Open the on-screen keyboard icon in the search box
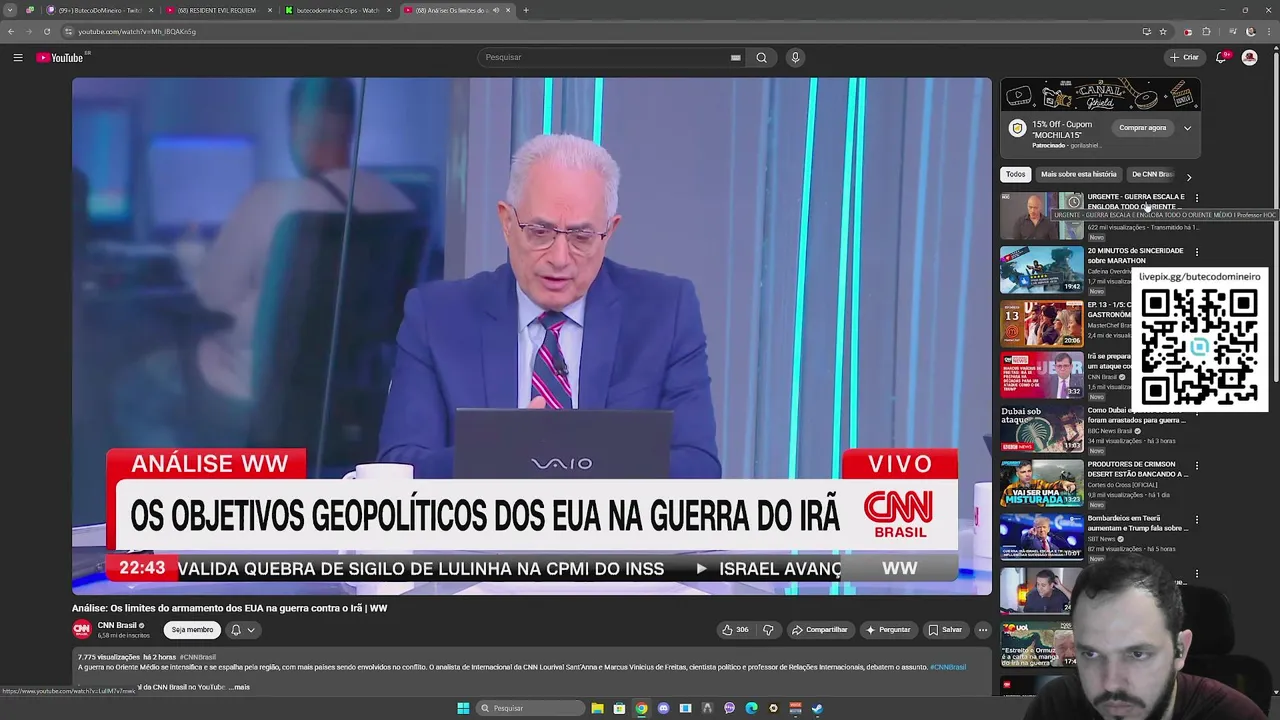 coord(735,57)
